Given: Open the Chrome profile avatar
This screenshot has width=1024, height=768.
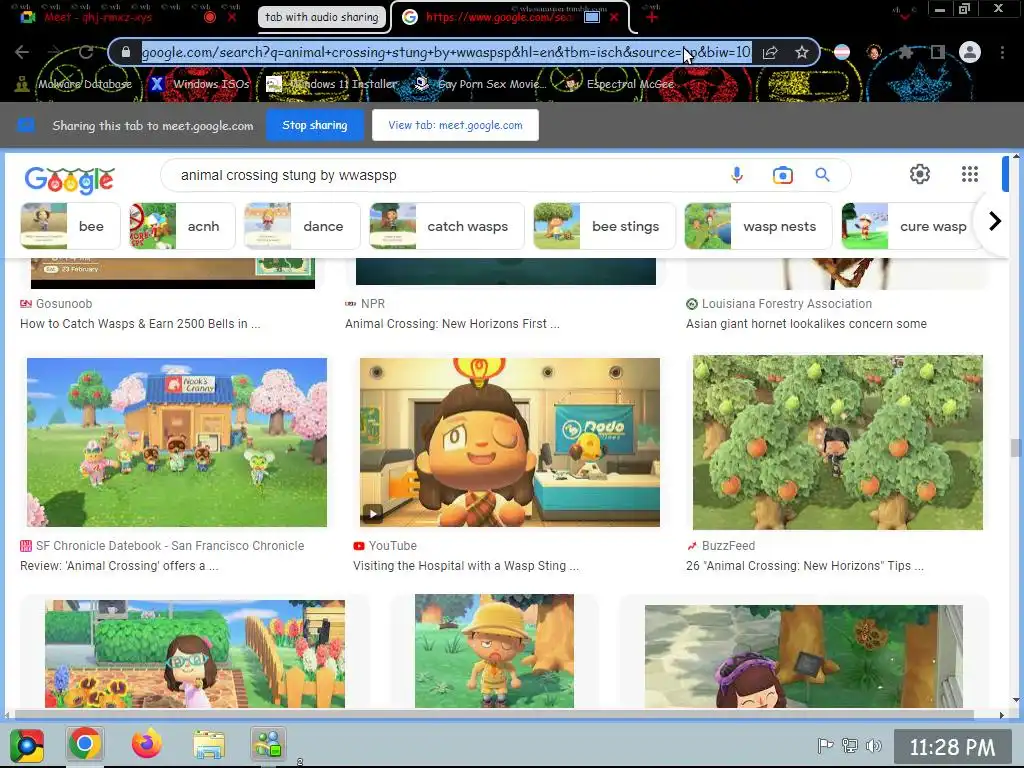Looking at the screenshot, I should click(970, 52).
